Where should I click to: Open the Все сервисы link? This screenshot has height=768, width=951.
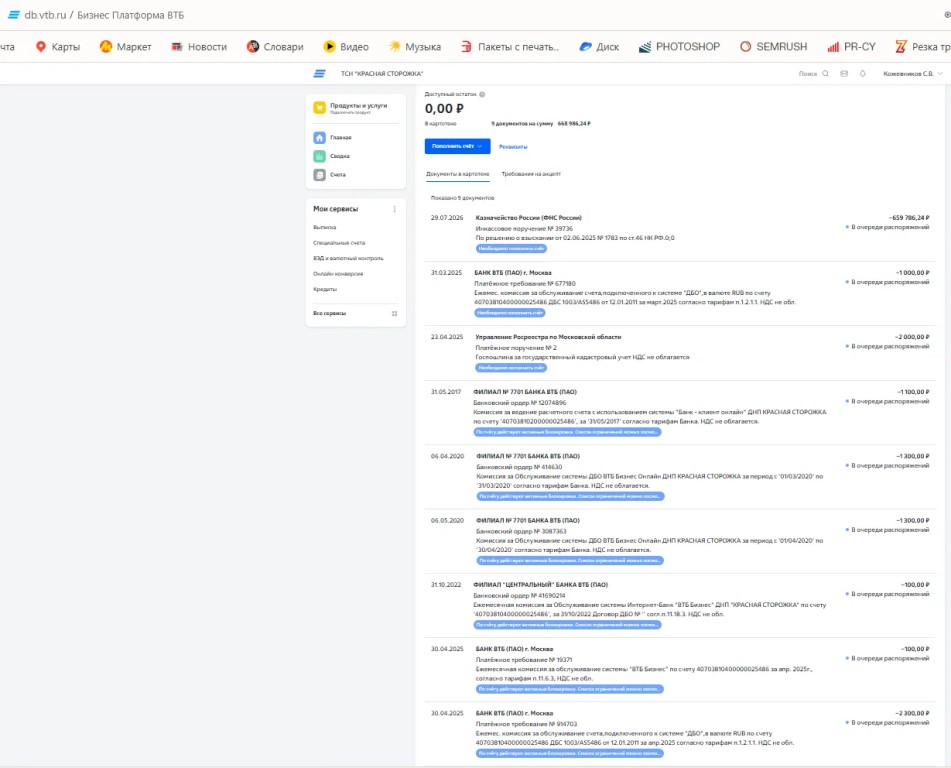pos(329,314)
